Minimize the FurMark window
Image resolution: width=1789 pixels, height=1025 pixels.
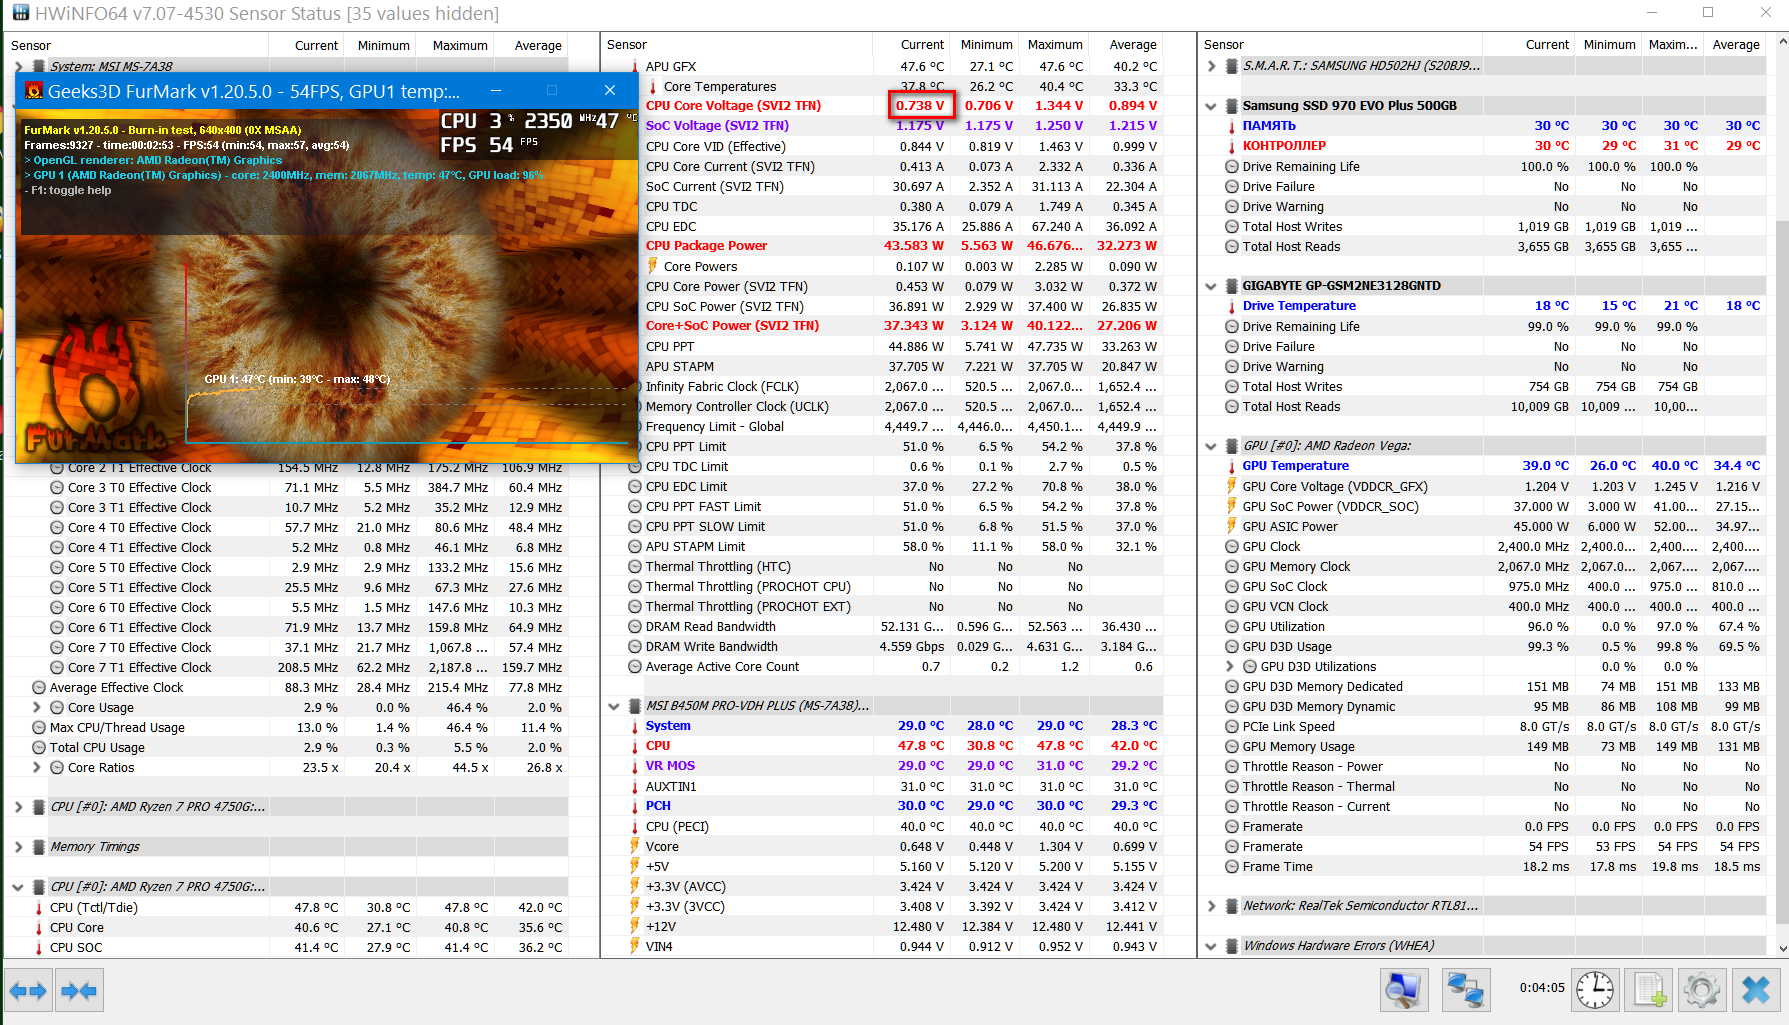(495, 91)
